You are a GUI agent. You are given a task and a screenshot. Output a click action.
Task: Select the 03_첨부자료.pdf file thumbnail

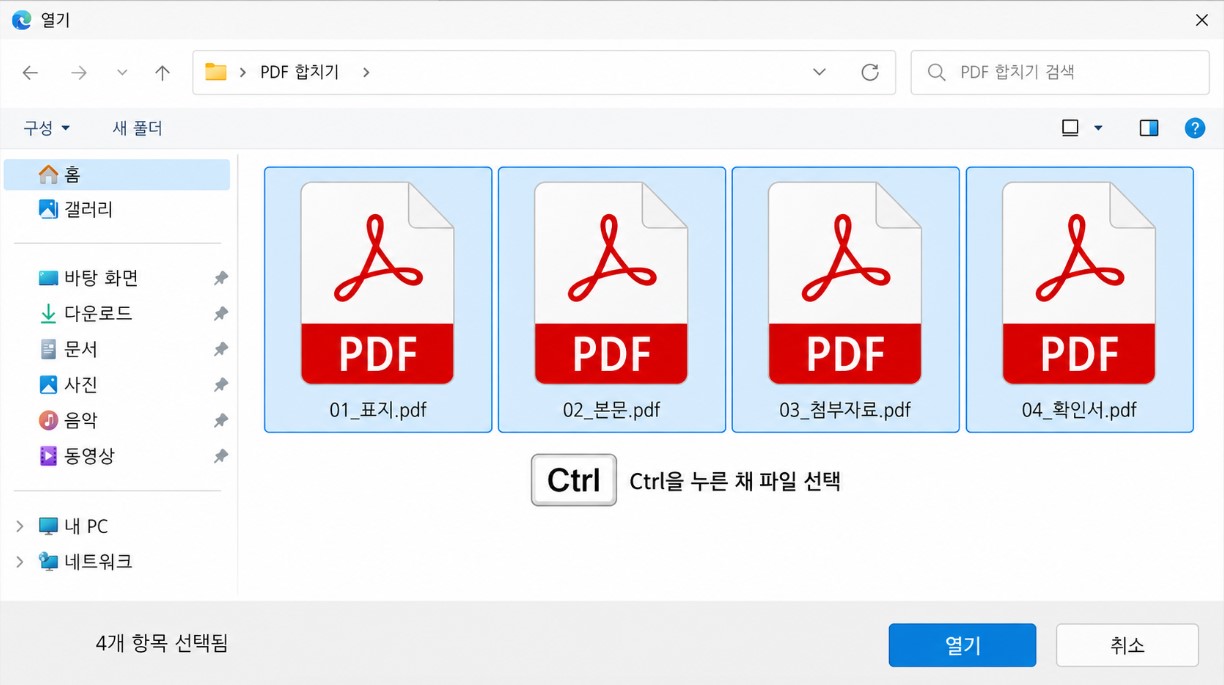pos(845,284)
